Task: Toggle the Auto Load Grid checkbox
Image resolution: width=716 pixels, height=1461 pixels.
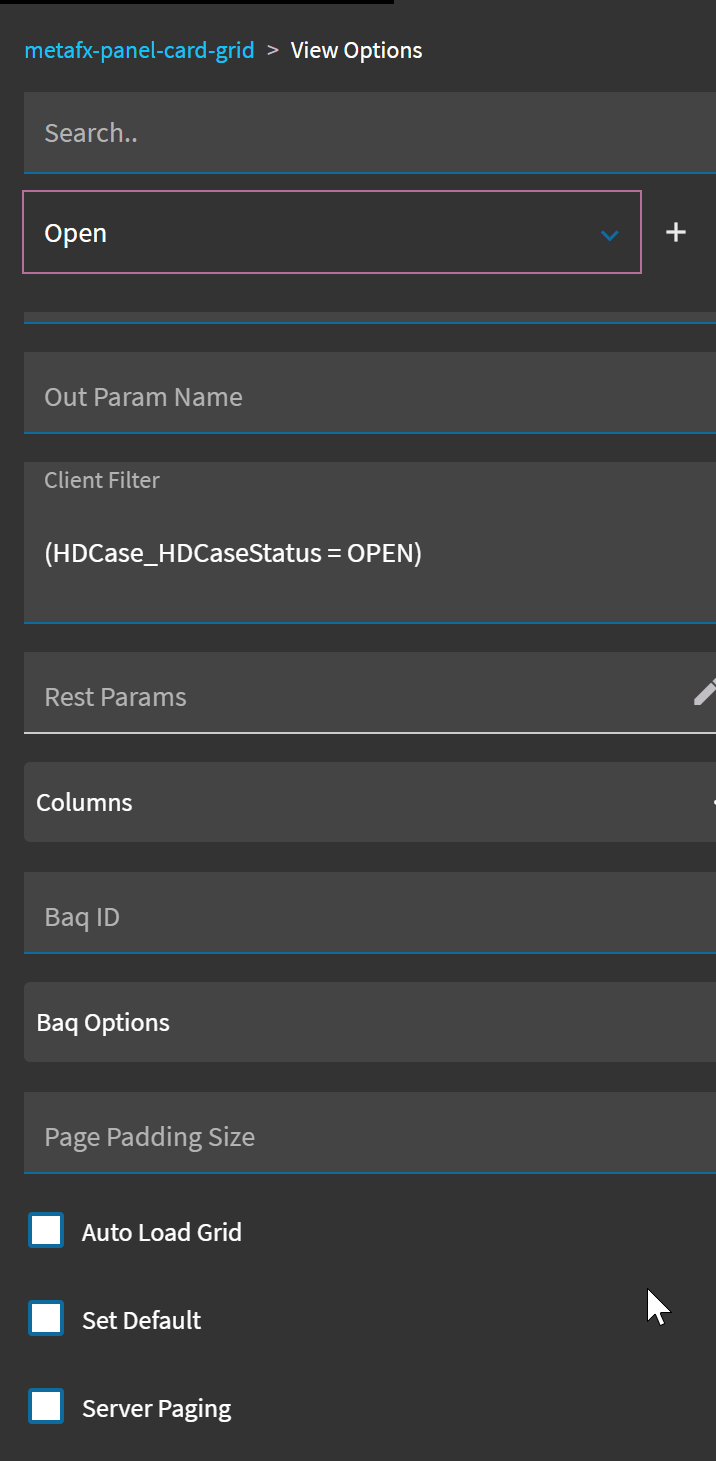Action: pos(47,1231)
